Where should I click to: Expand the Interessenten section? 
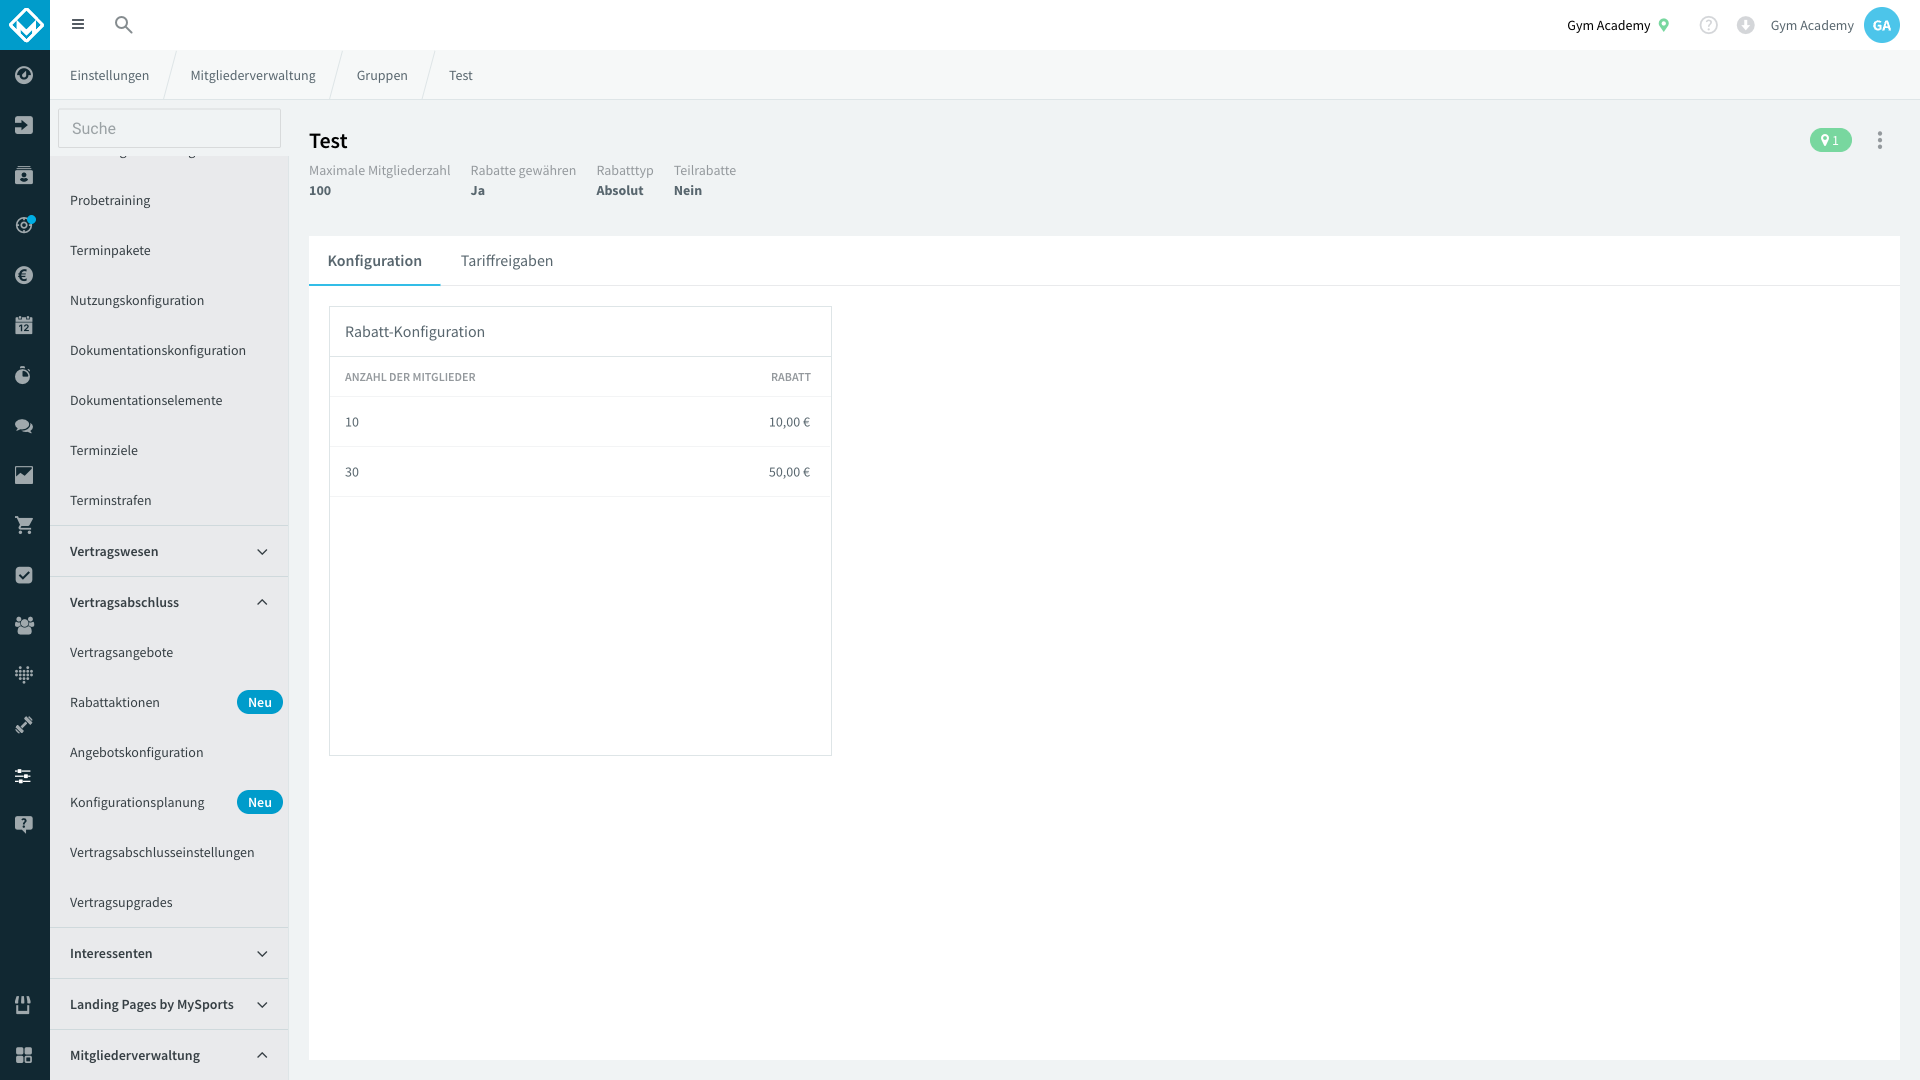(169, 954)
